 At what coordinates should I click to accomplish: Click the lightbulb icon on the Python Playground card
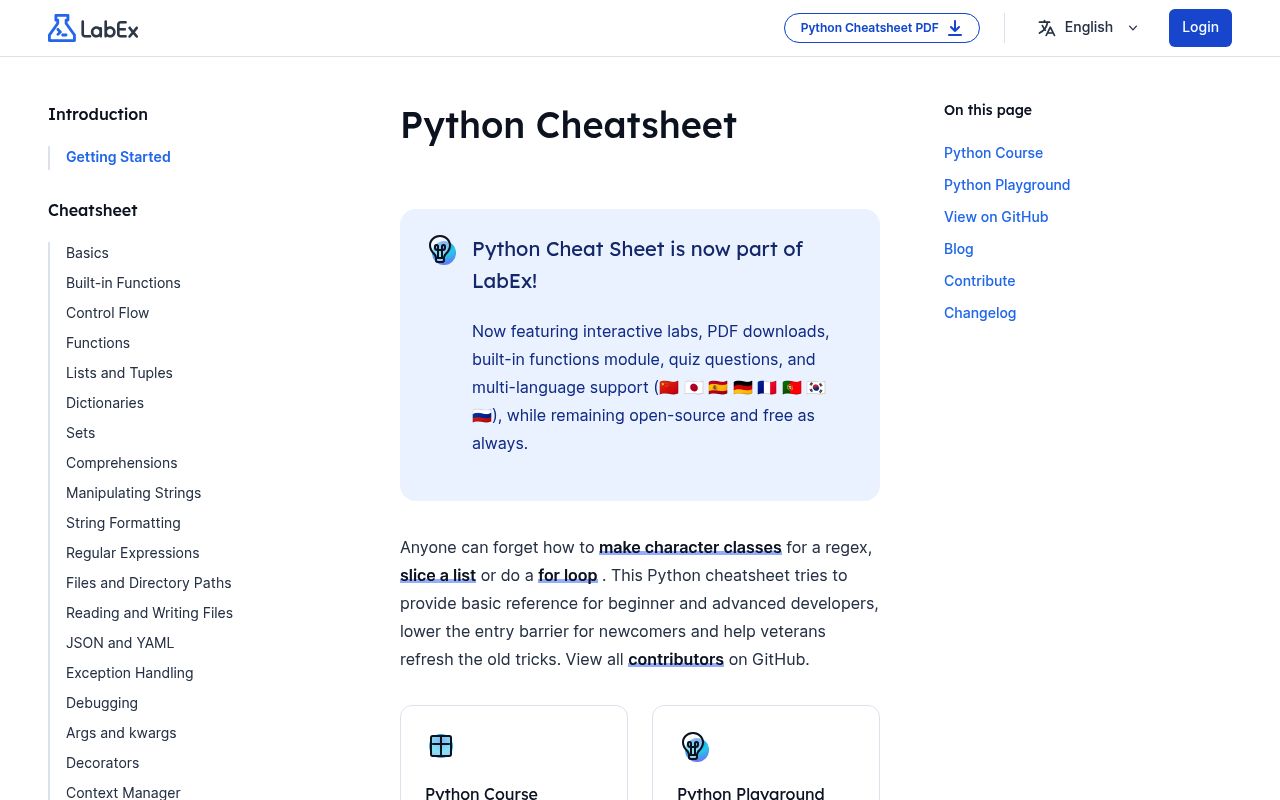pos(693,747)
